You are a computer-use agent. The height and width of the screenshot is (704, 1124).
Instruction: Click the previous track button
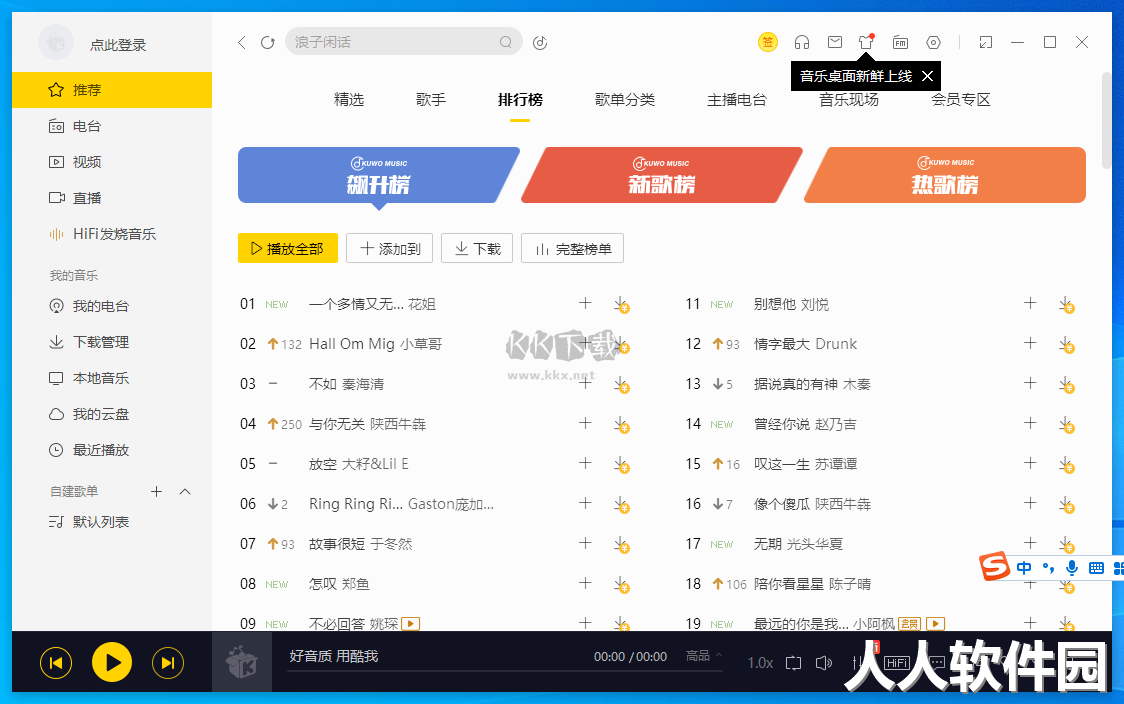(56, 663)
